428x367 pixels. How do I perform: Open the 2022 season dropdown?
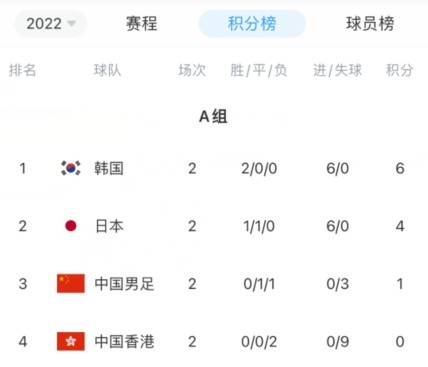(x=51, y=24)
